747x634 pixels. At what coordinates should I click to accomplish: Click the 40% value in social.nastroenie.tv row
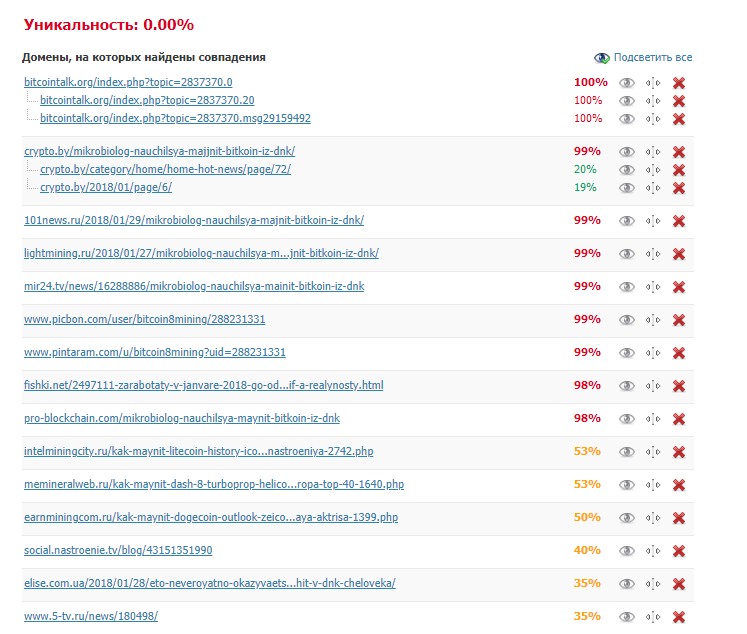coord(587,550)
